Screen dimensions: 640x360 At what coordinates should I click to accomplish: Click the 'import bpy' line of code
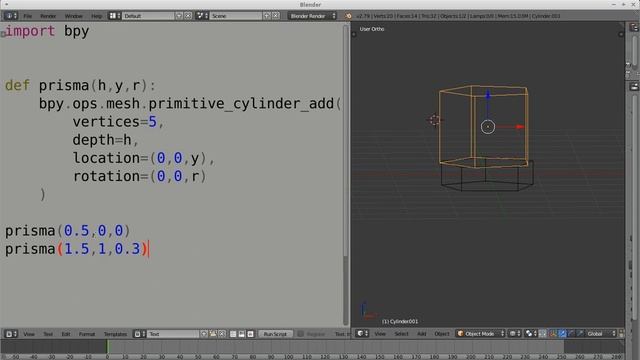coord(47,31)
